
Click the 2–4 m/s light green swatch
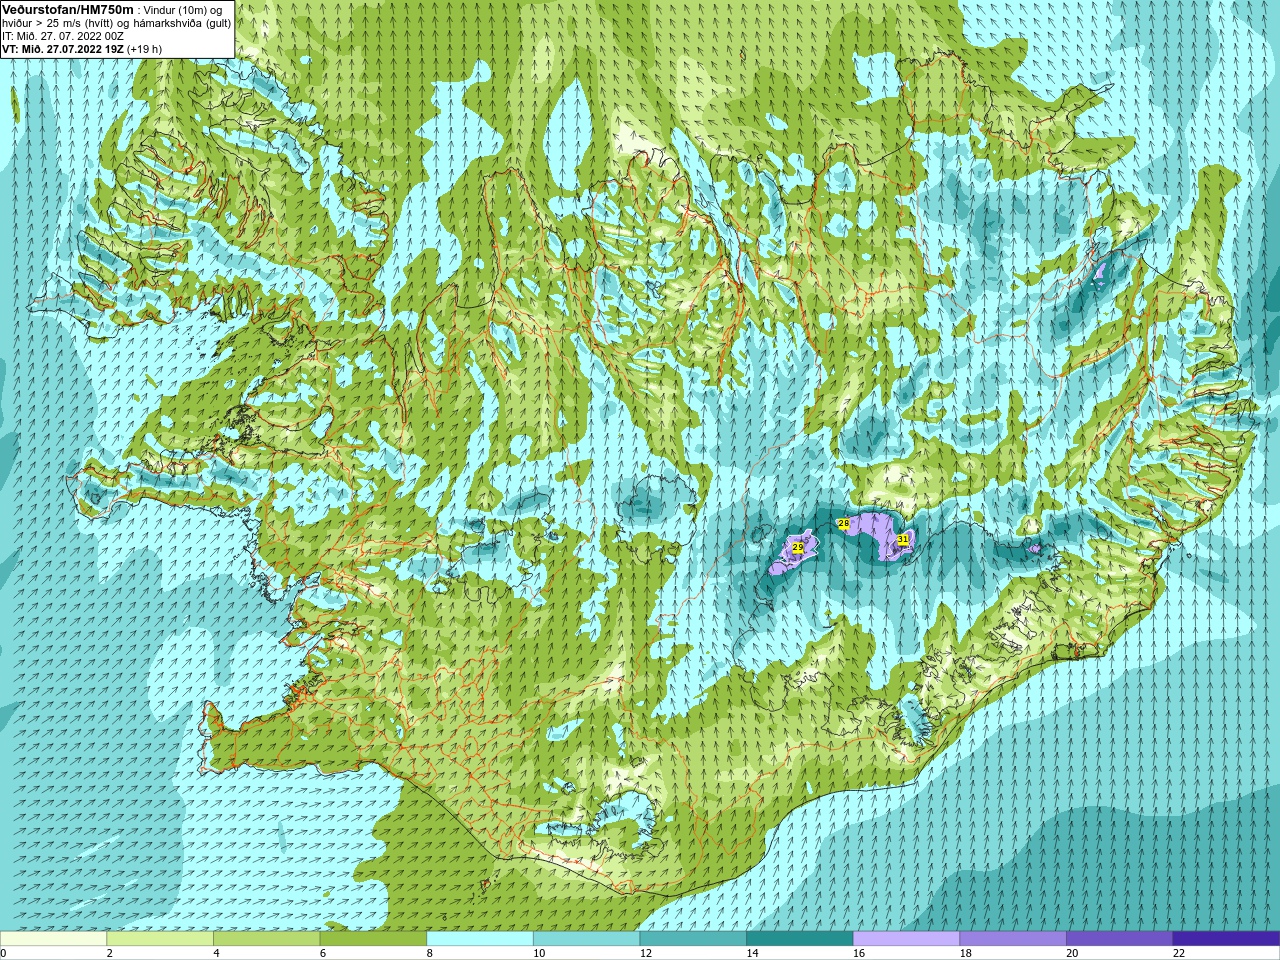(x=160, y=938)
